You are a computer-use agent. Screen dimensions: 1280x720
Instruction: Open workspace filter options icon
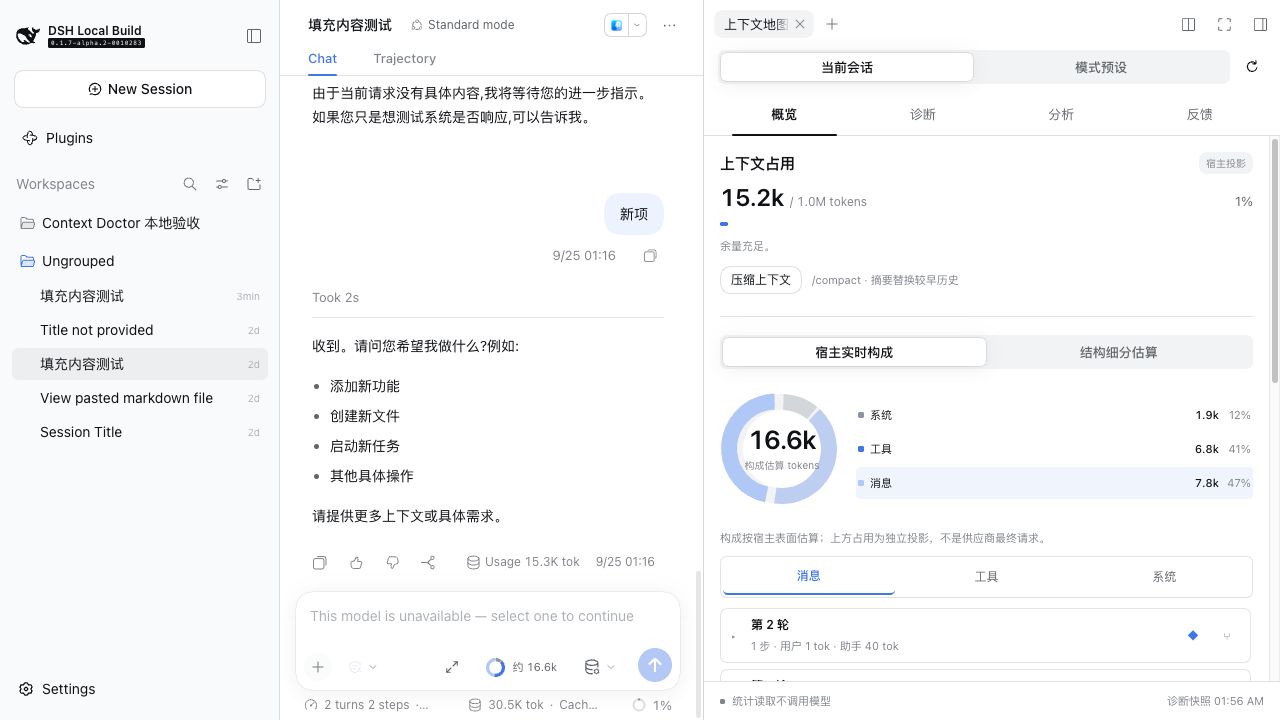point(222,184)
